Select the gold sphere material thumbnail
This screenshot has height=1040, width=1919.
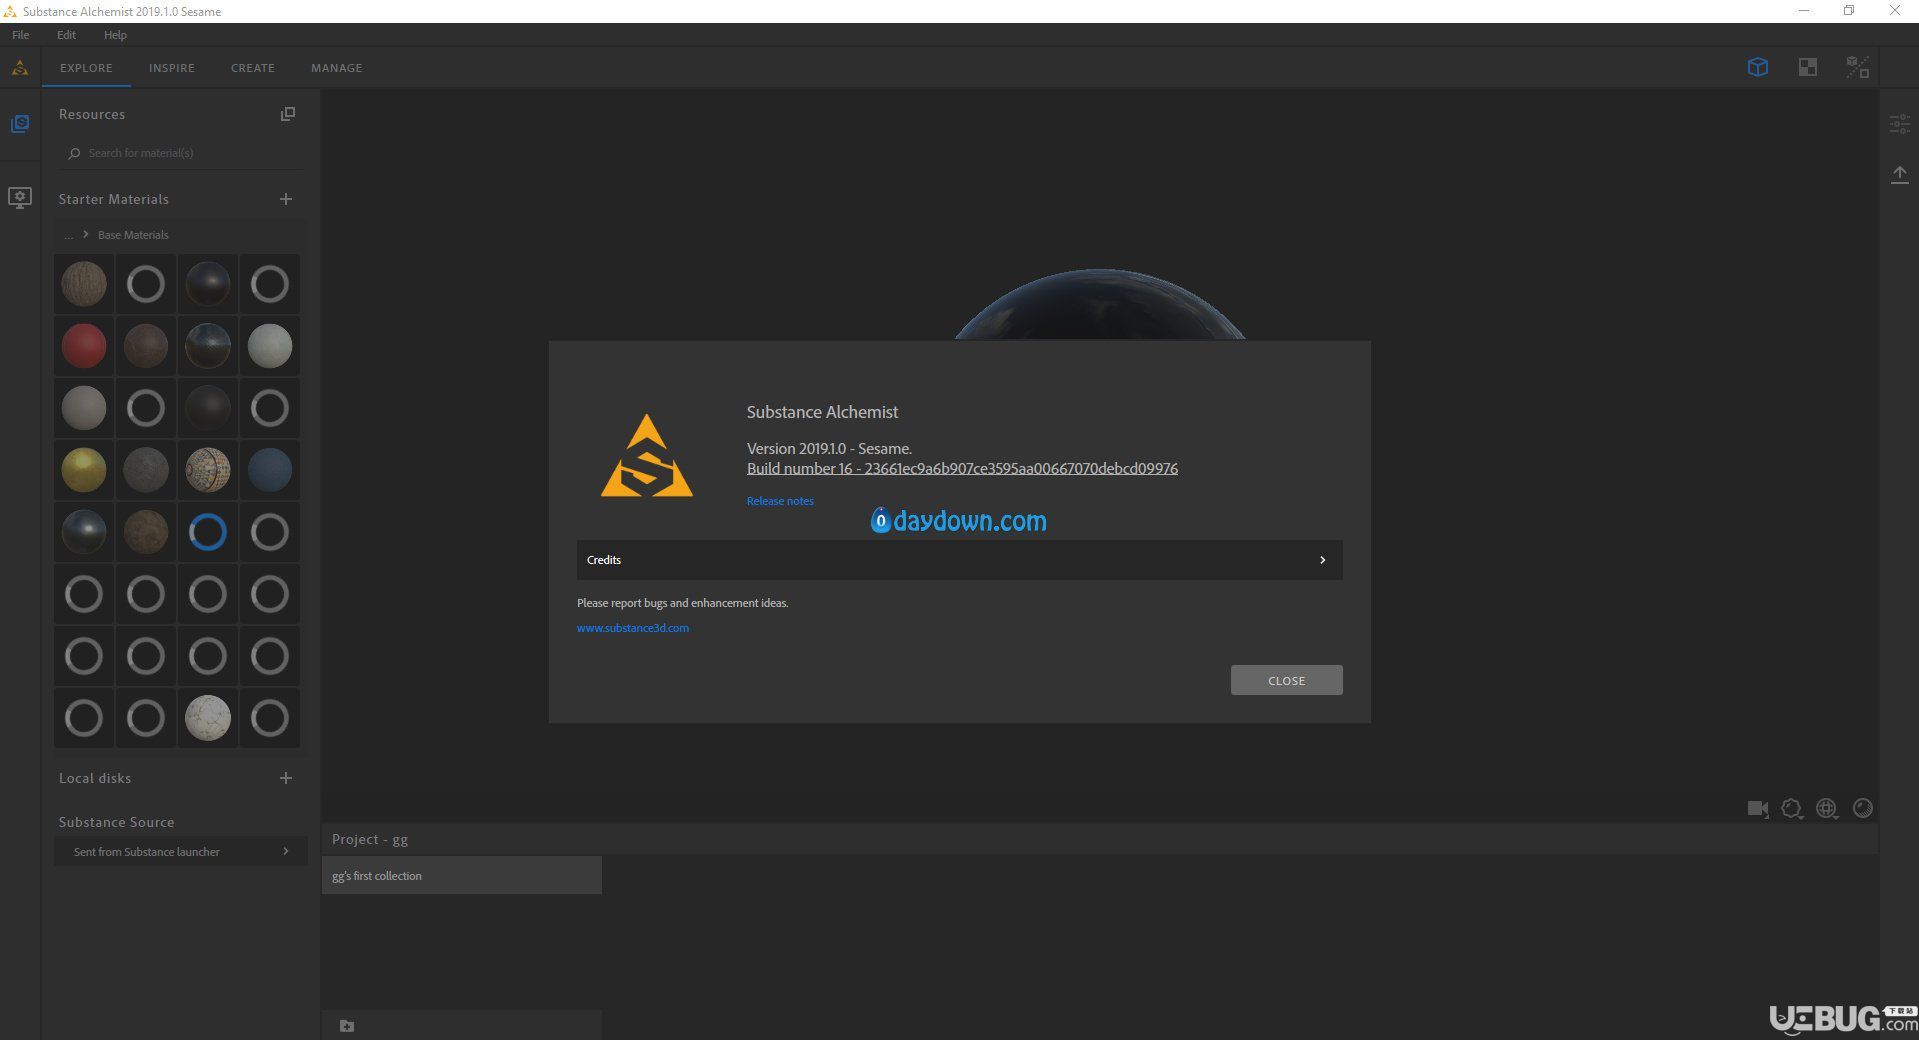point(84,470)
